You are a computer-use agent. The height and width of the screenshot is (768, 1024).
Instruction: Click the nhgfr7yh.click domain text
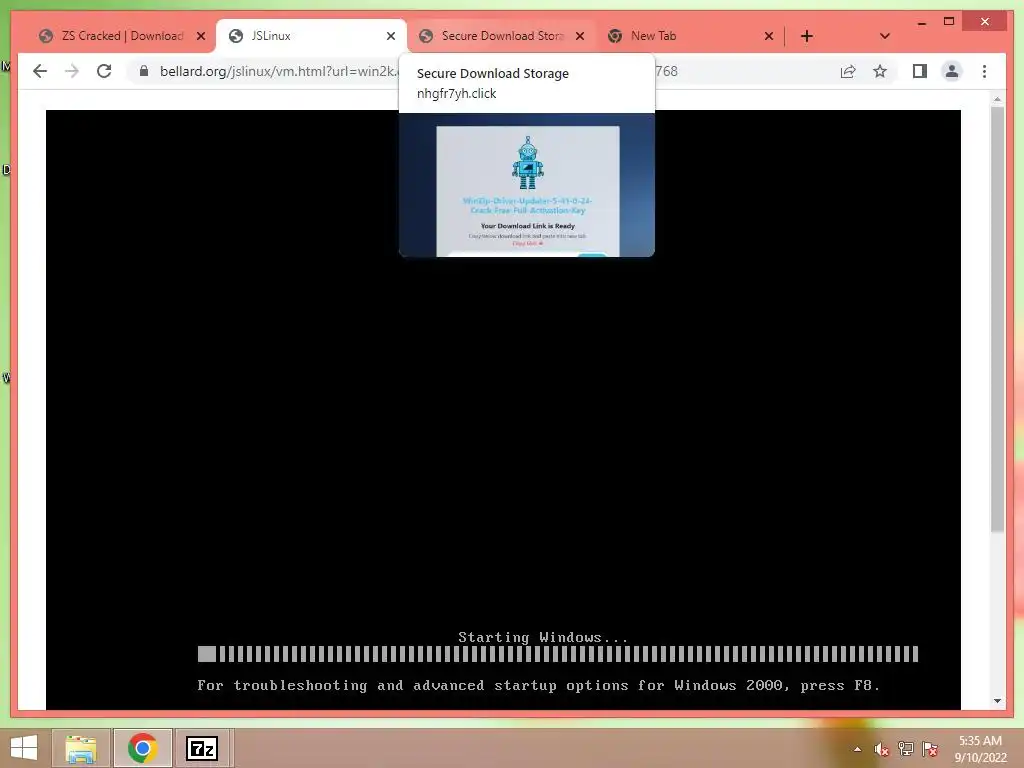click(x=456, y=93)
